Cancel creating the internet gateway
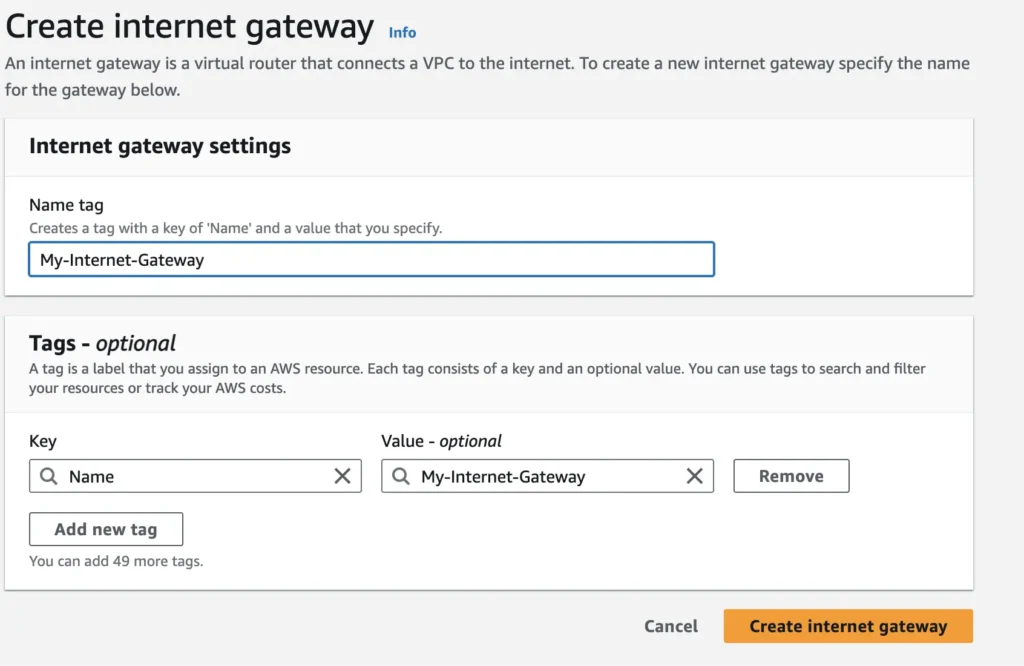The image size is (1024, 666). click(671, 626)
